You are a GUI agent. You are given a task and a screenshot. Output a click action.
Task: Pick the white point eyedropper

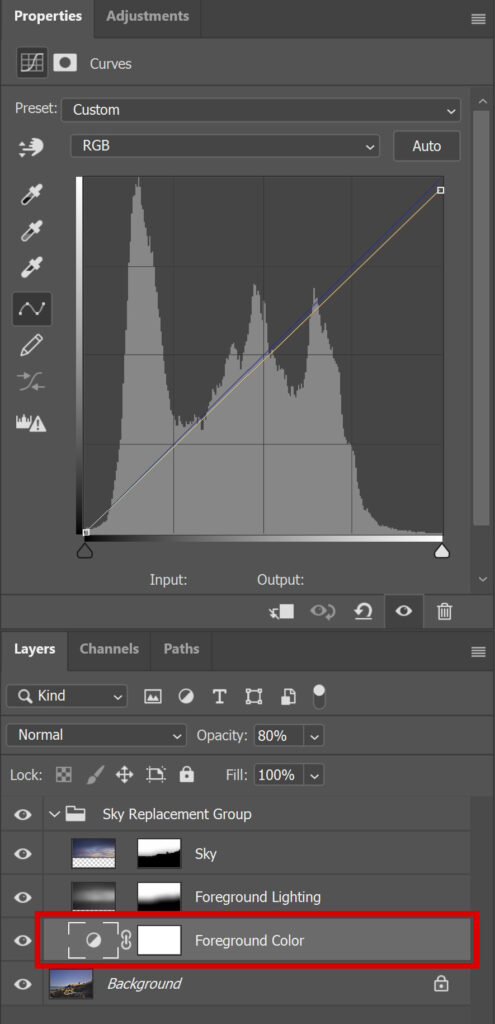pyautogui.click(x=31, y=268)
